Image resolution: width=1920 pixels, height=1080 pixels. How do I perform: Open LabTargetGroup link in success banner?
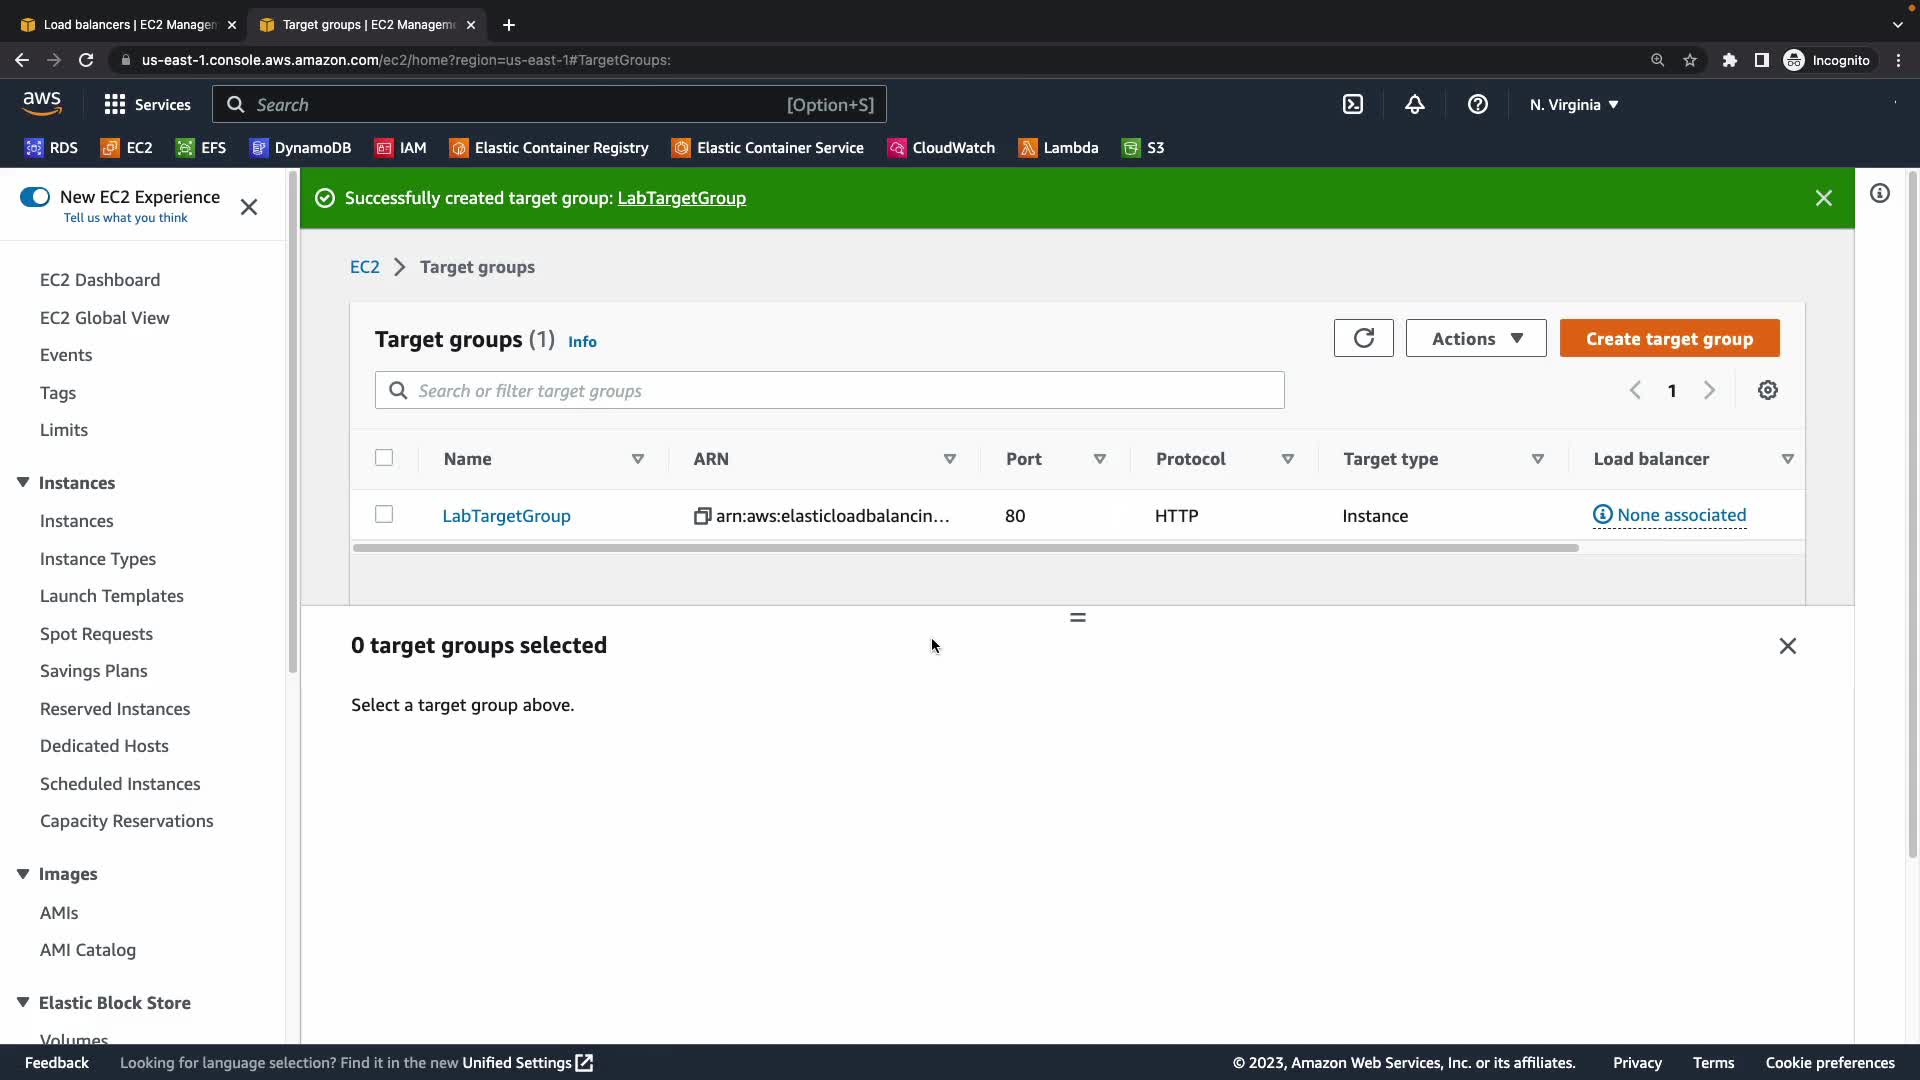(x=681, y=198)
